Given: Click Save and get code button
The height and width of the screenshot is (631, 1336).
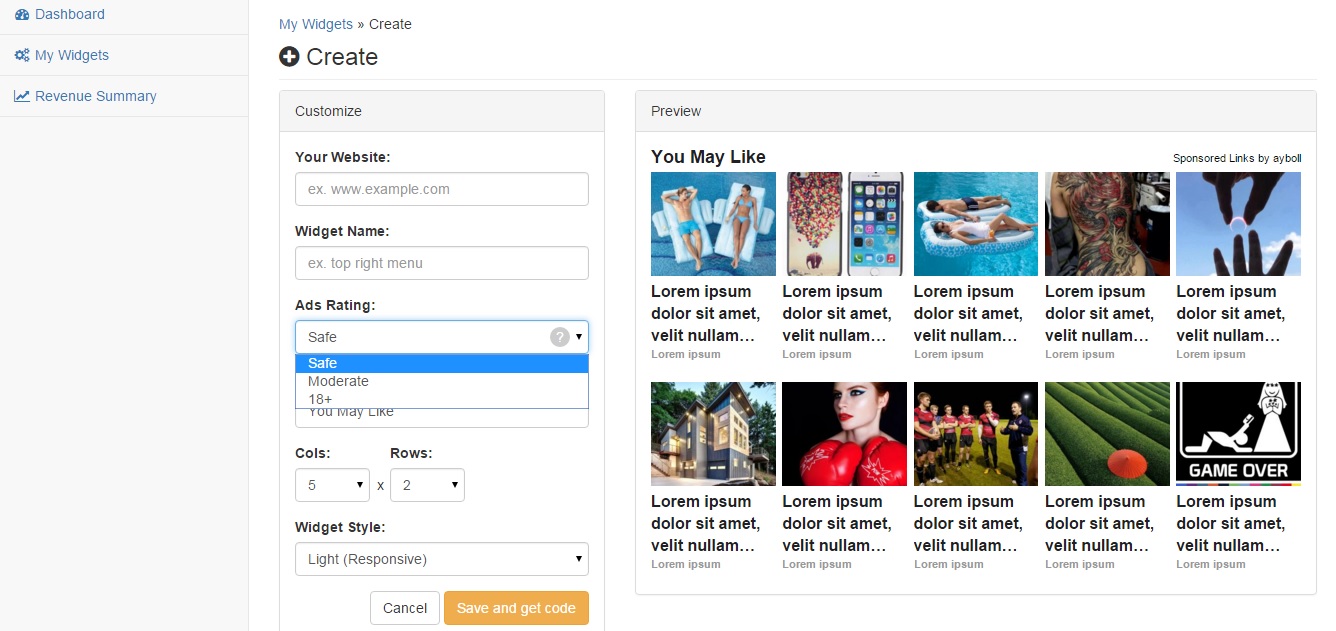Looking at the screenshot, I should 516,608.
